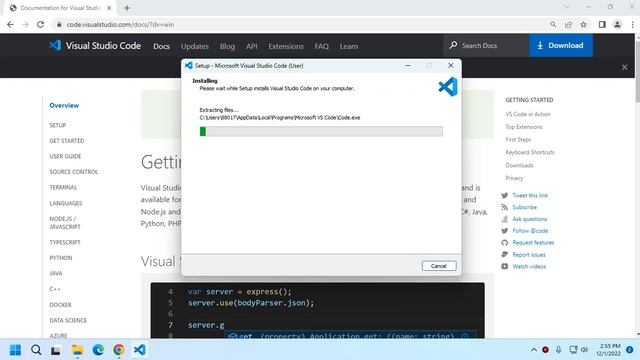Click the installation progress bar
The height and width of the screenshot is (360, 640).
click(x=321, y=131)
